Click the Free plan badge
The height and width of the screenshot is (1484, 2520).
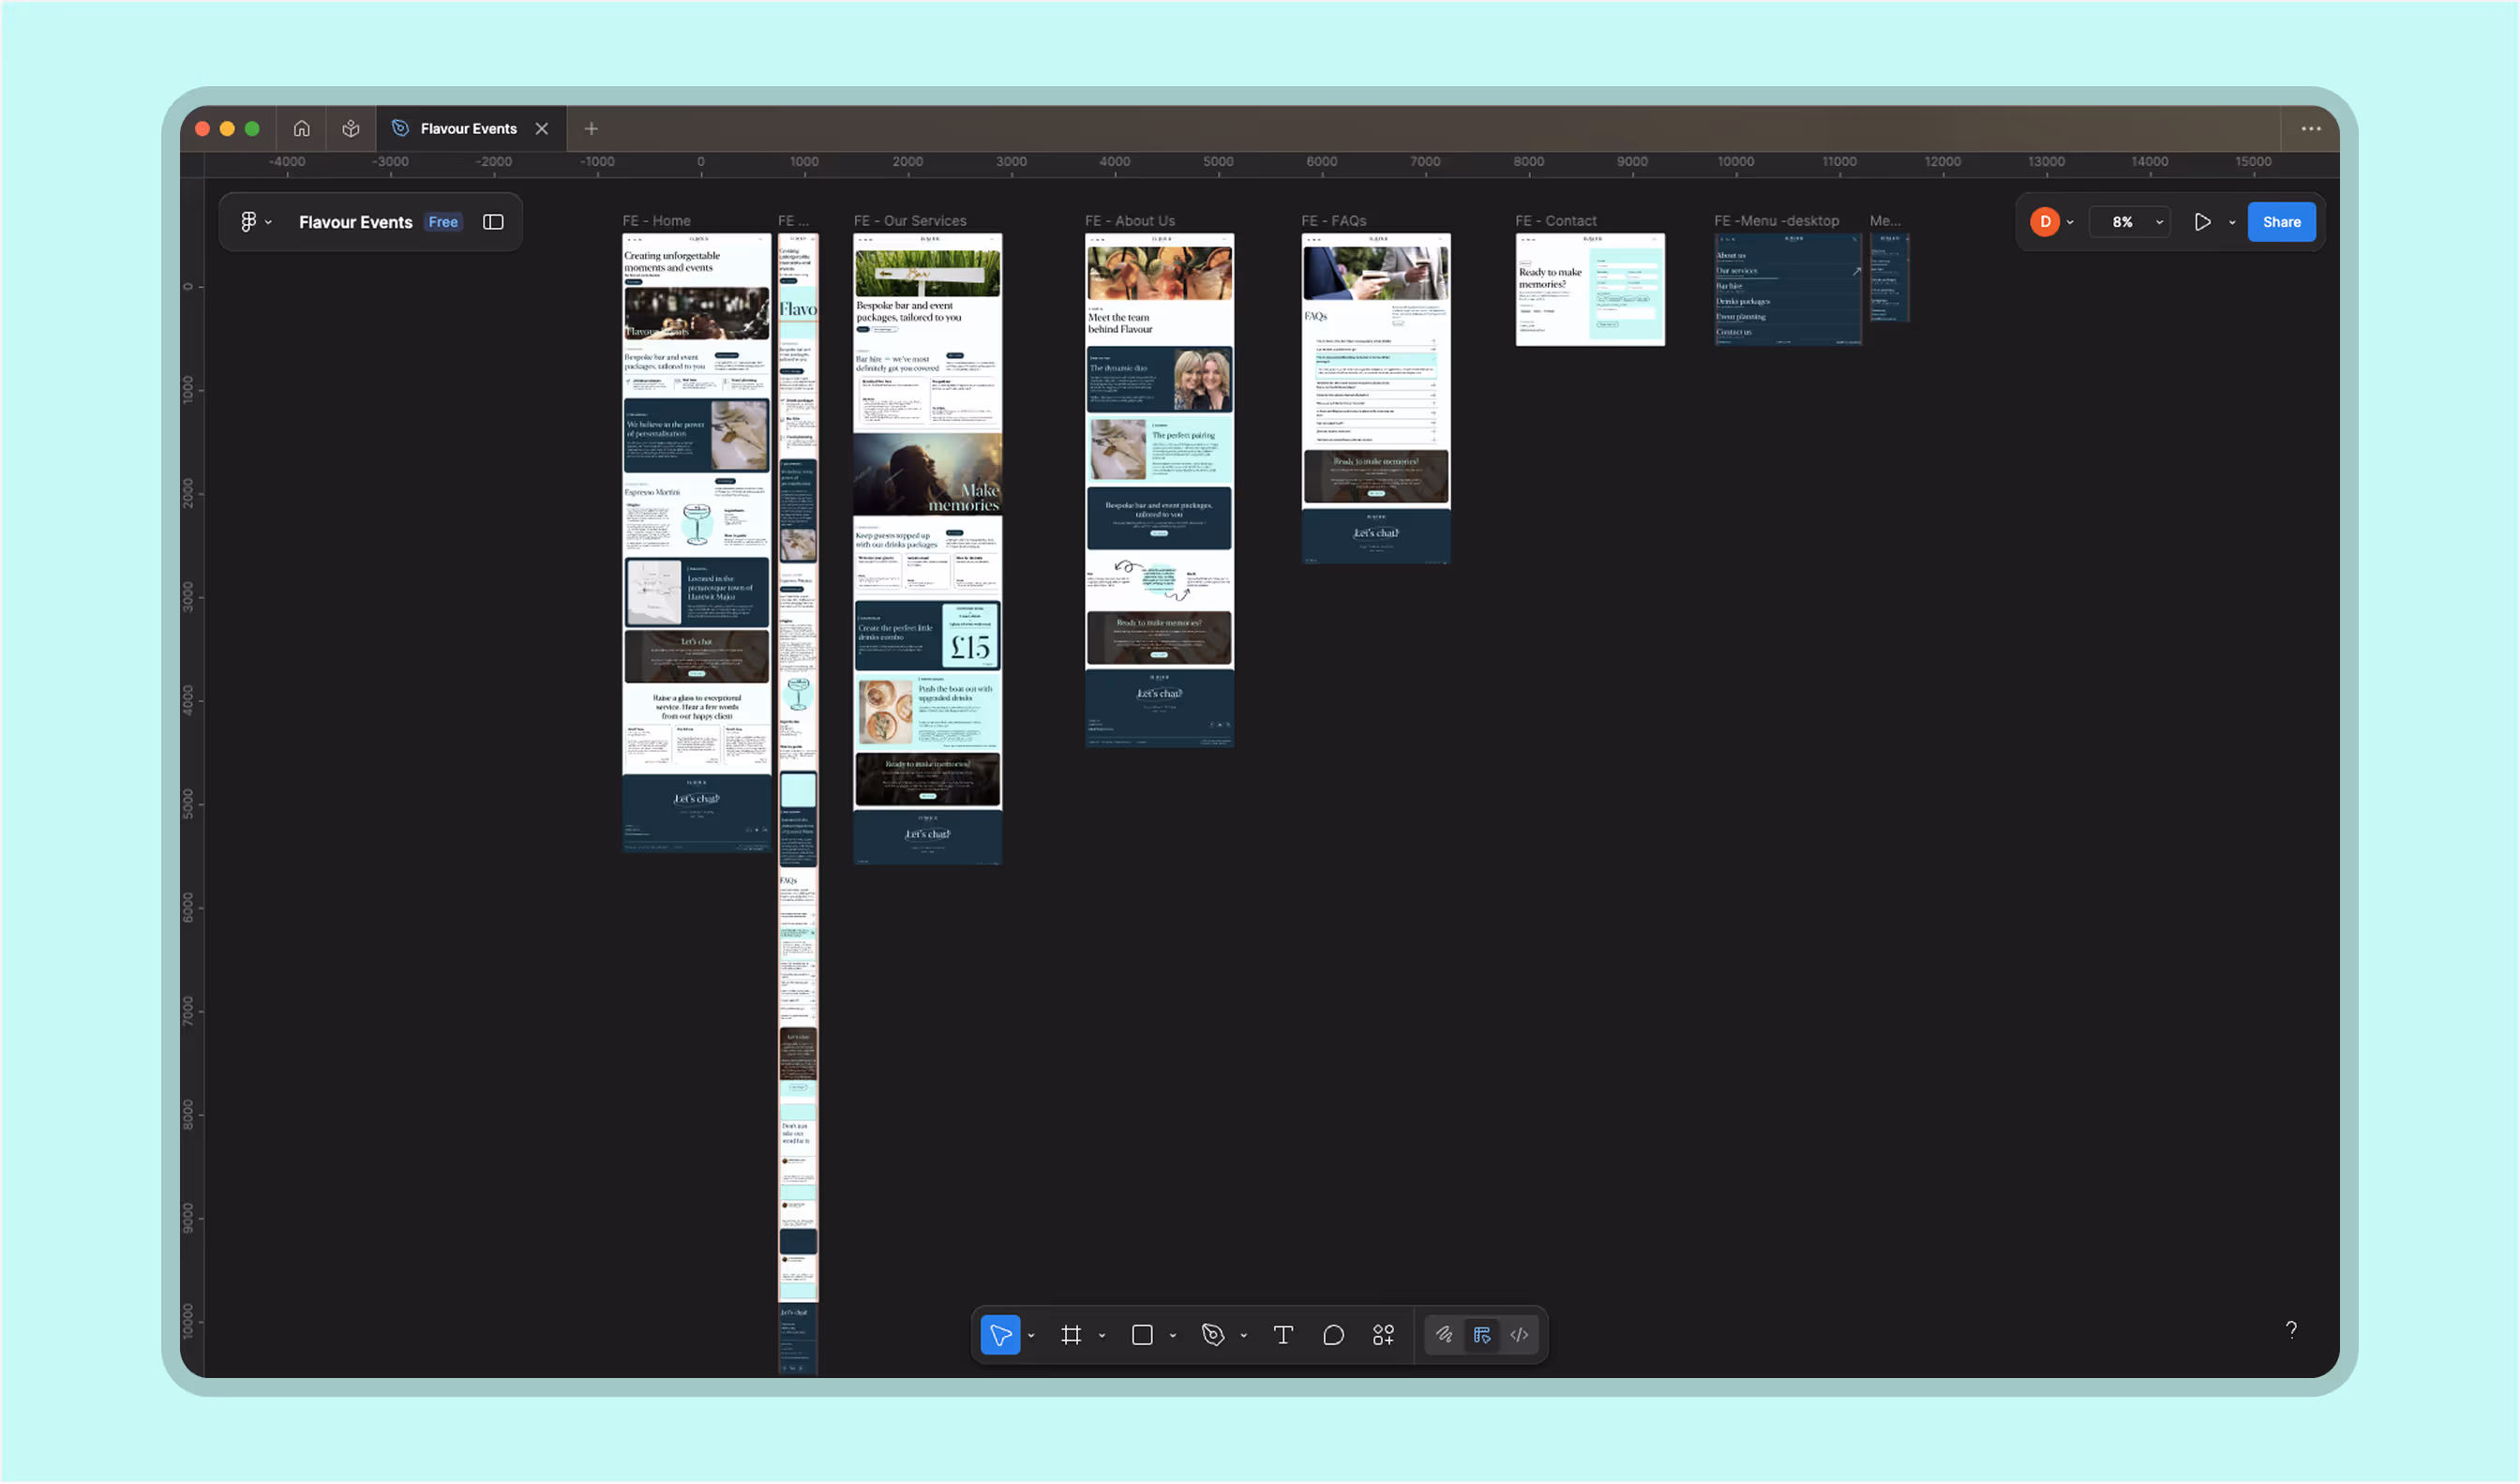tap(442, 221)
